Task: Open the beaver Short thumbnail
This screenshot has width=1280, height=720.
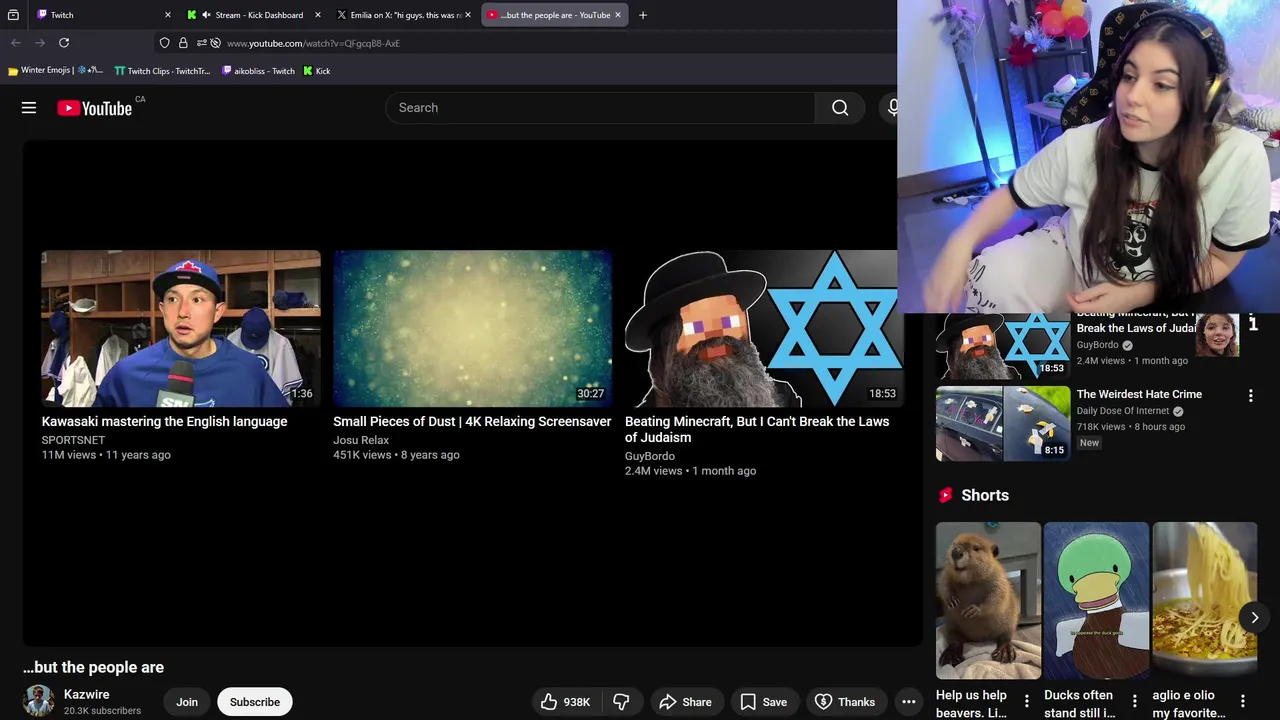Action: coord(988,600)
